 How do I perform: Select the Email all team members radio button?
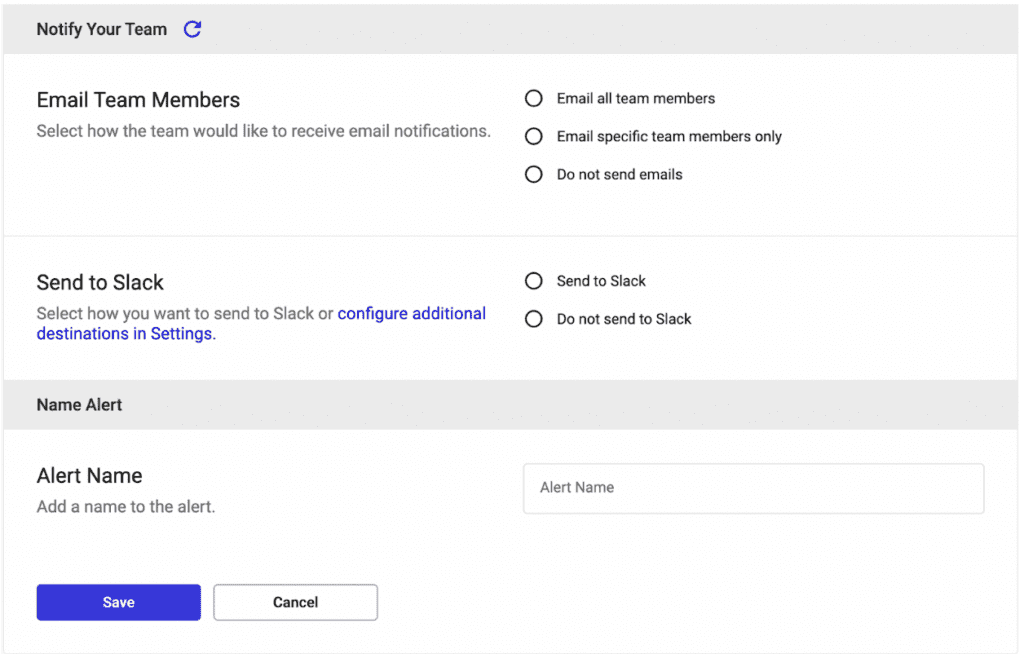click(534, 98)
